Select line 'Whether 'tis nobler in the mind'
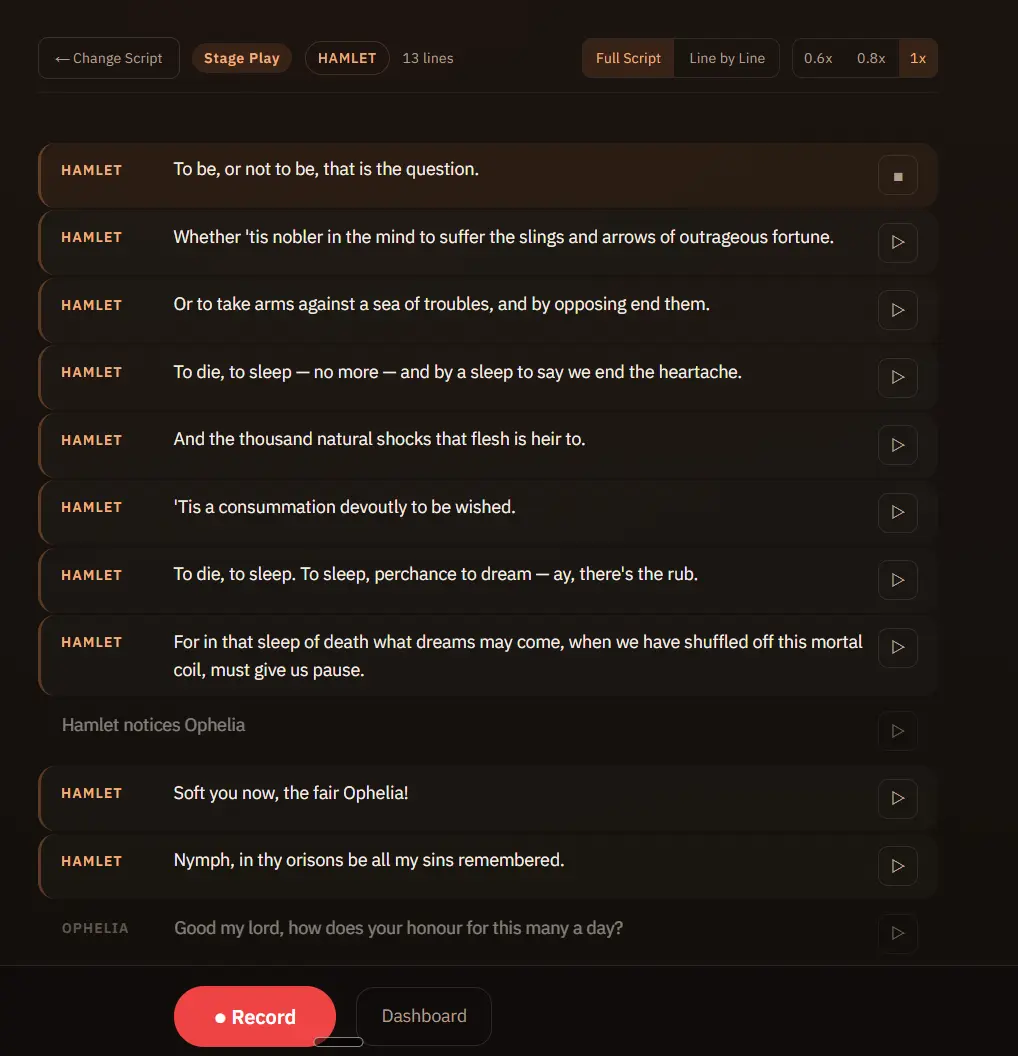 488,242
